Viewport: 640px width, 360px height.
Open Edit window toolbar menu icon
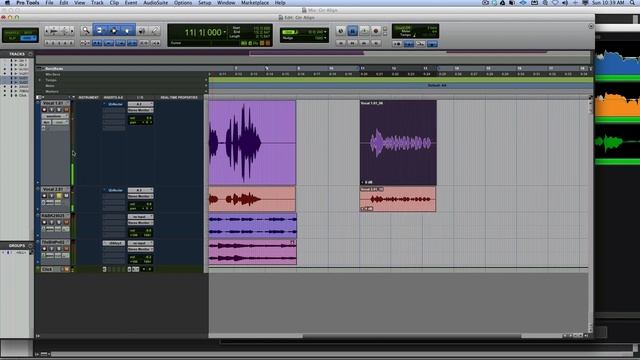pos(591,27)
